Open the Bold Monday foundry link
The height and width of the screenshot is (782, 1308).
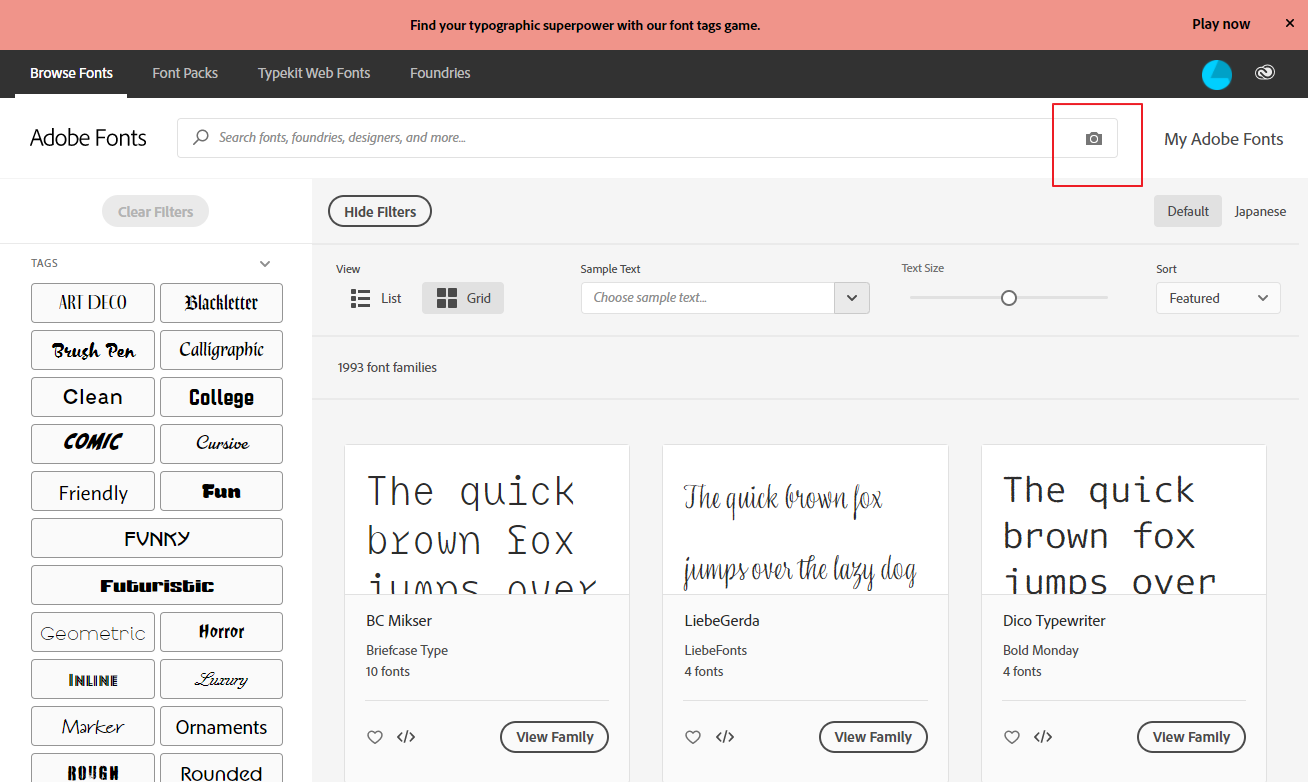1041,650
